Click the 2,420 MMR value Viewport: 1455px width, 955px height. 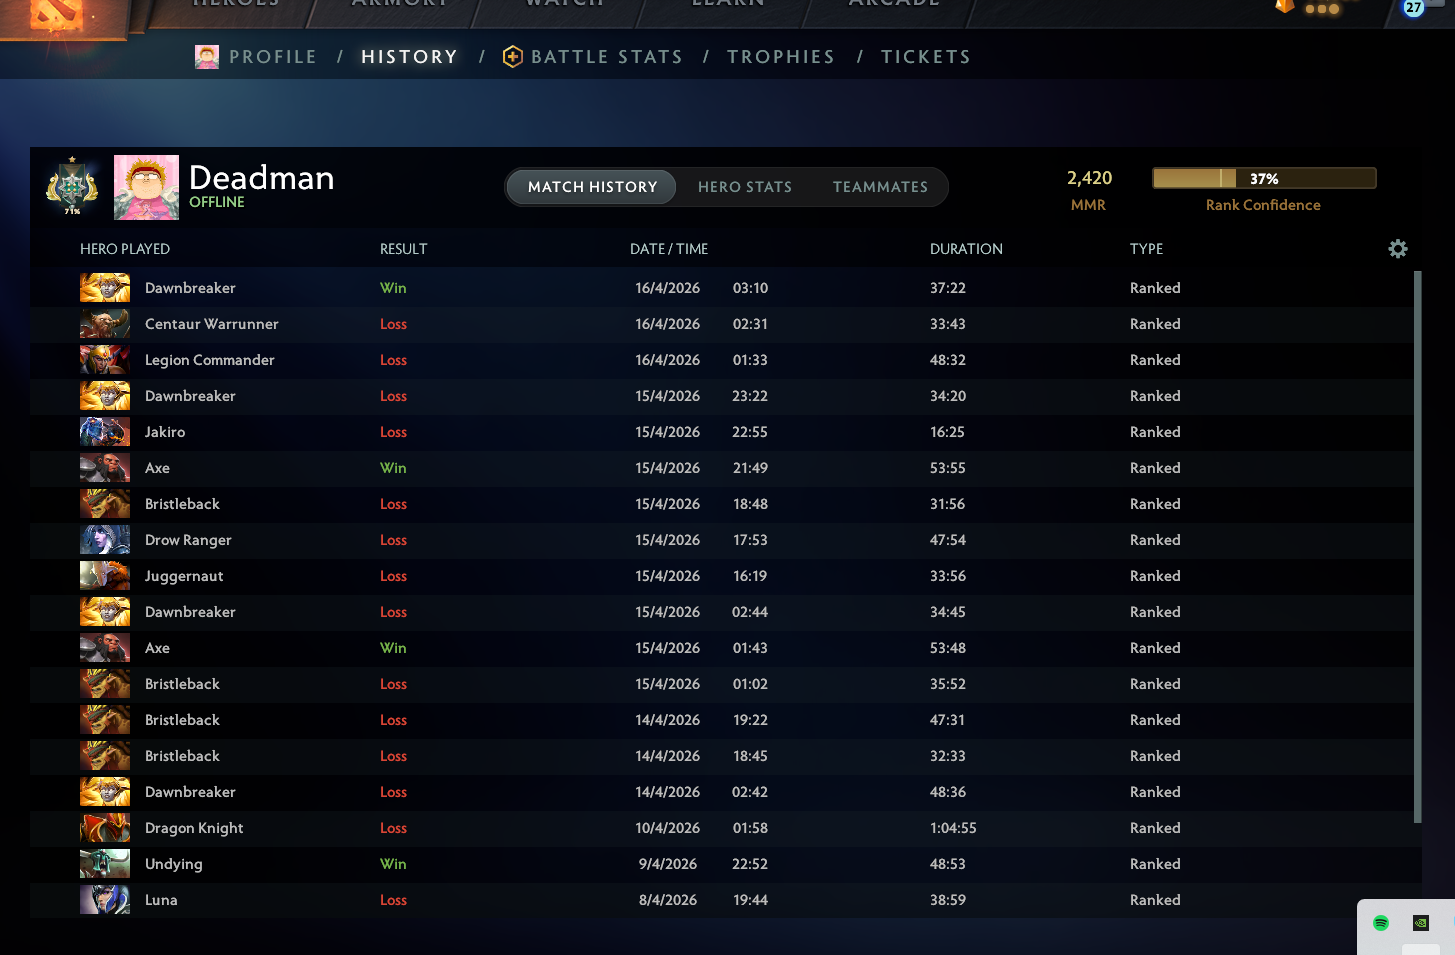pos(1089,178)
